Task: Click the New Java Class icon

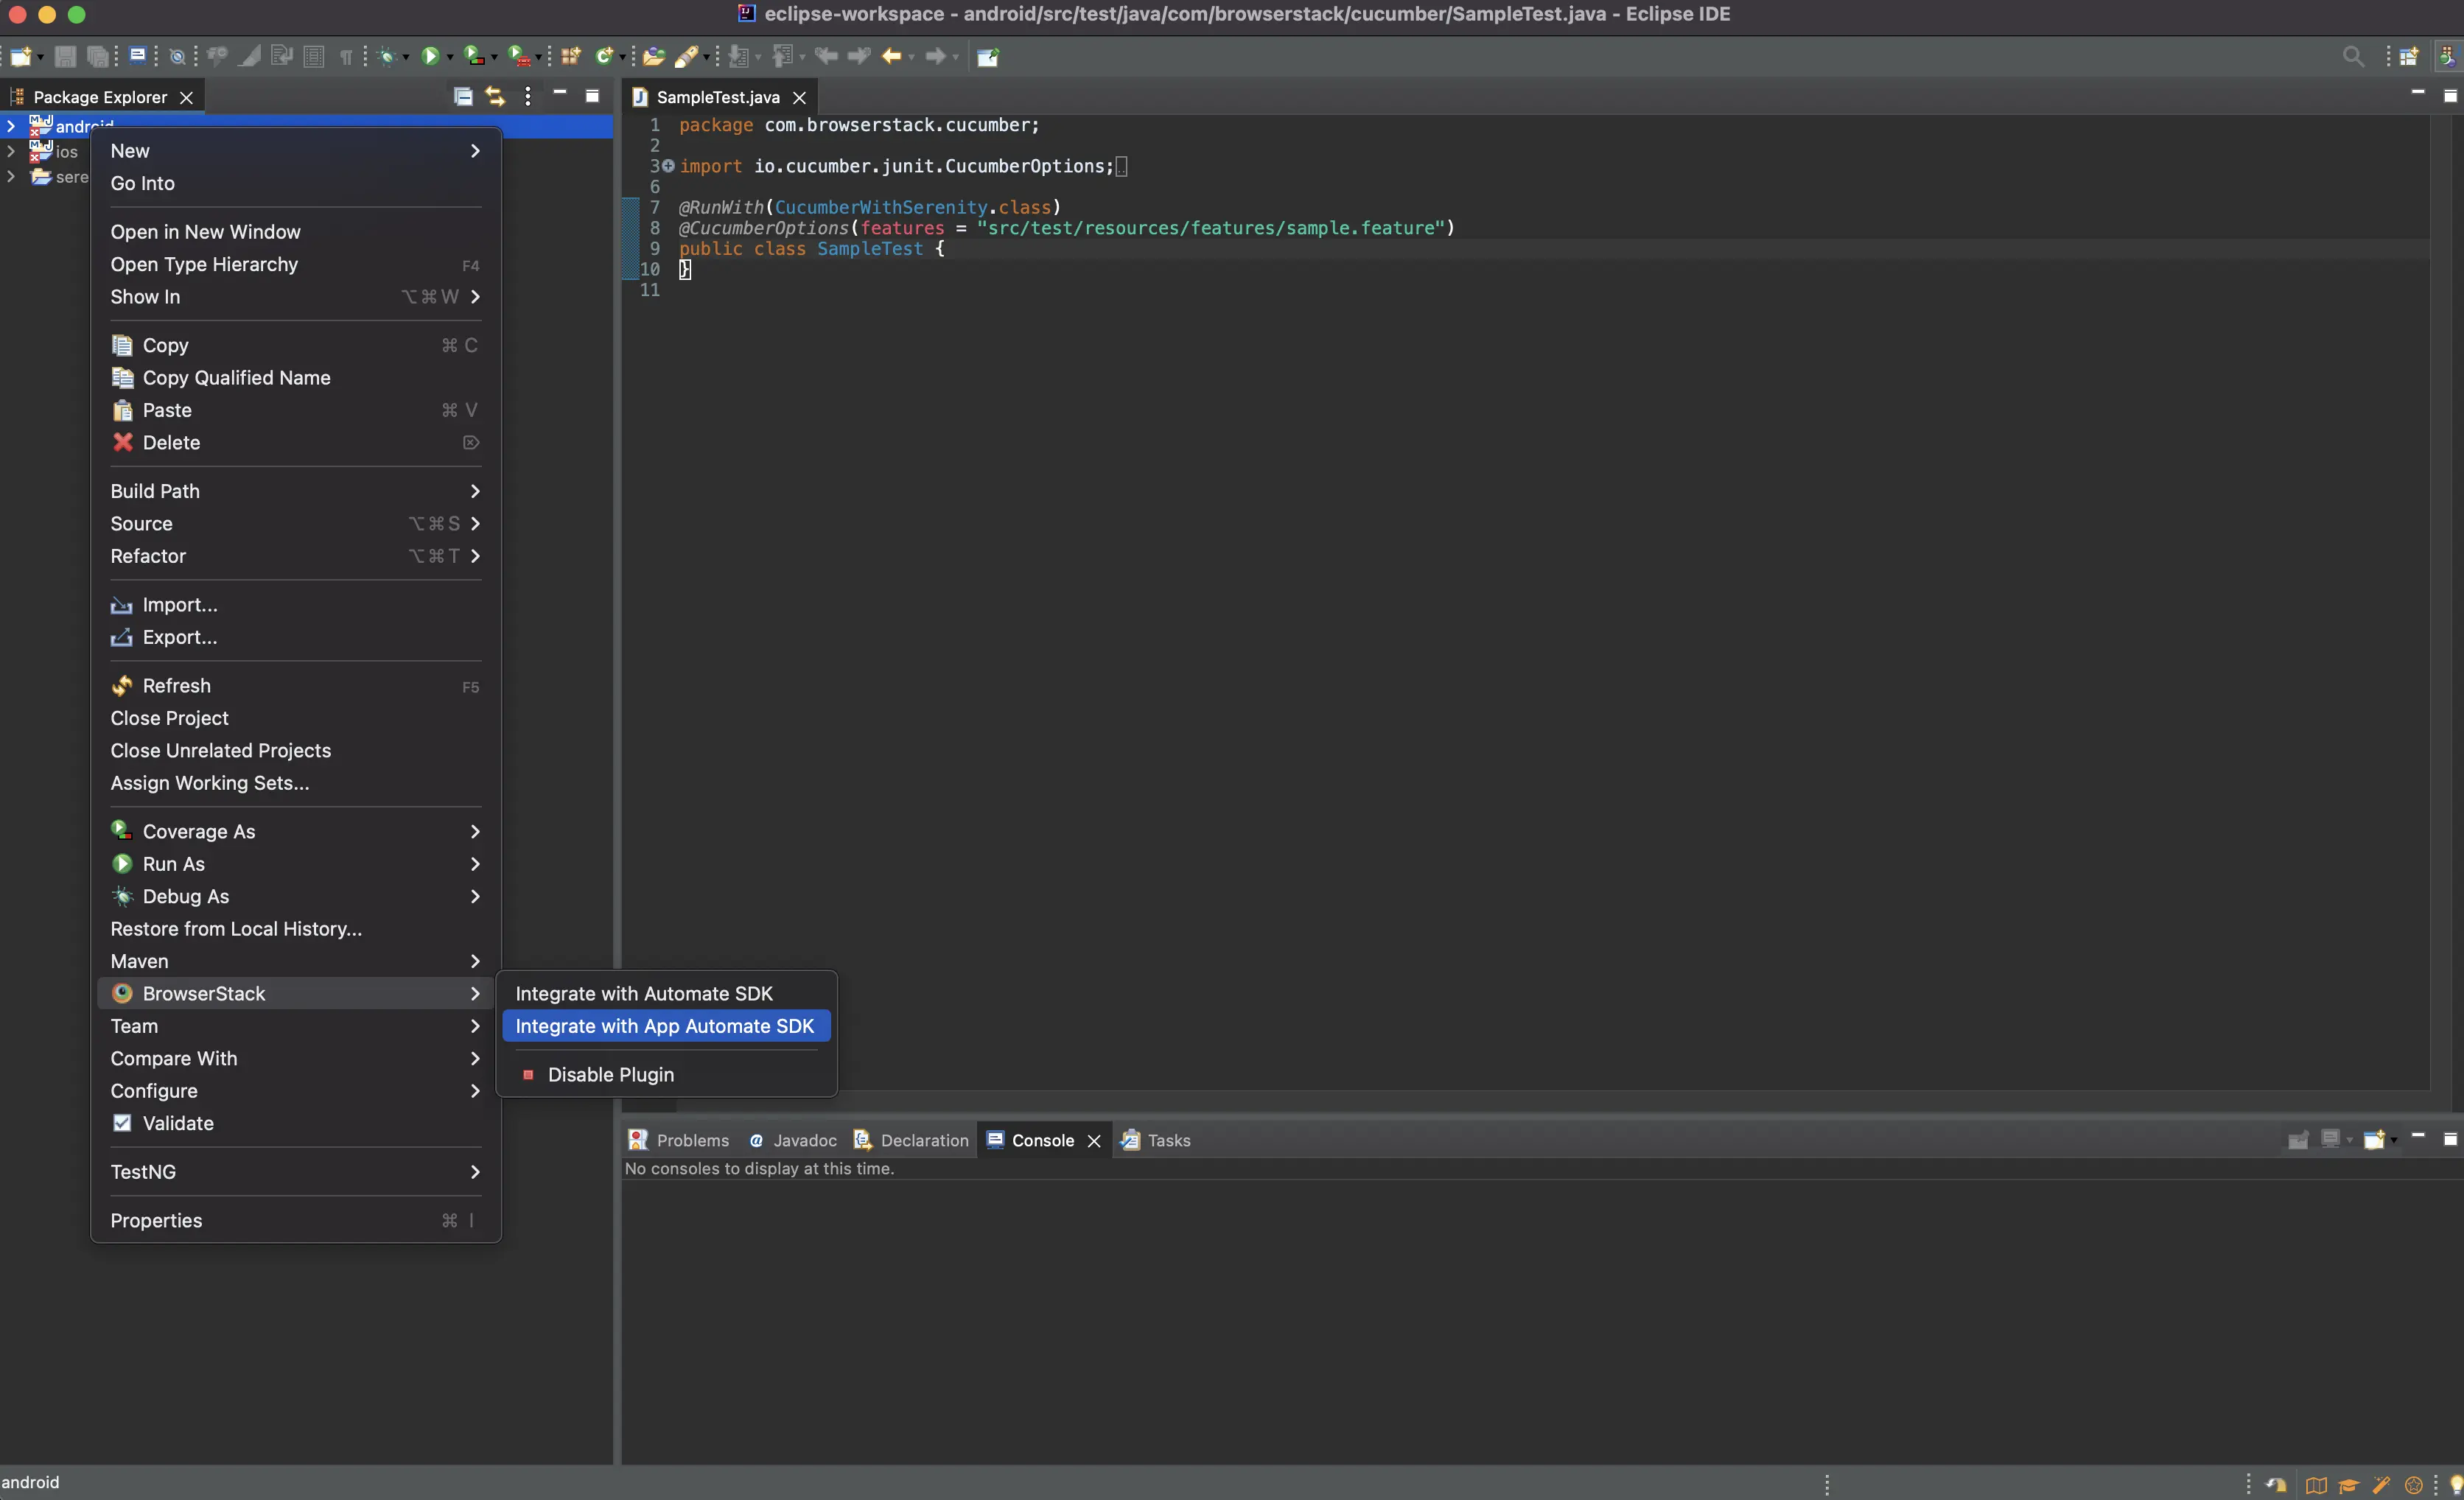Action: tap(603, 56)
